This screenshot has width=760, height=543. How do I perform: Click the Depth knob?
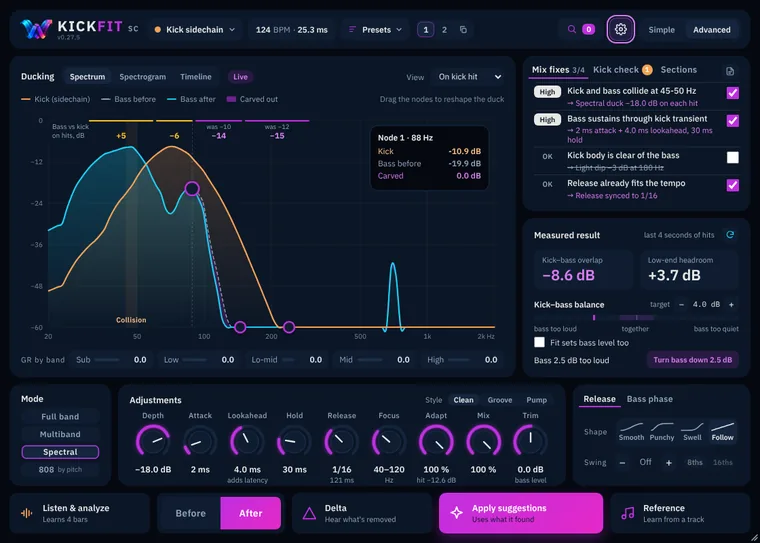coord(153,441)
